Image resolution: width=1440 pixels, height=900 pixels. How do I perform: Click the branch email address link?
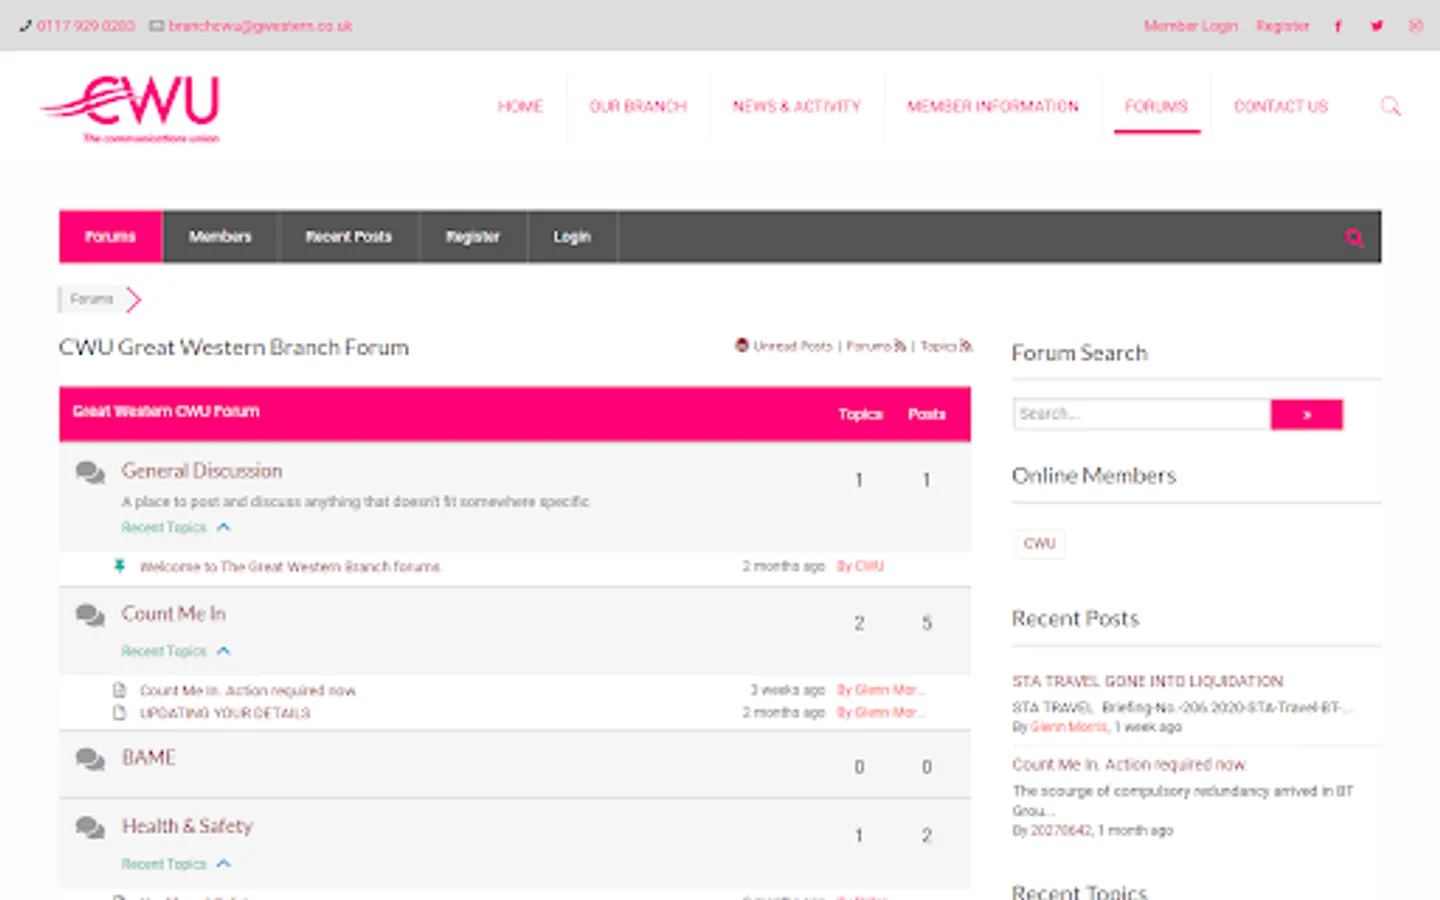260,26
